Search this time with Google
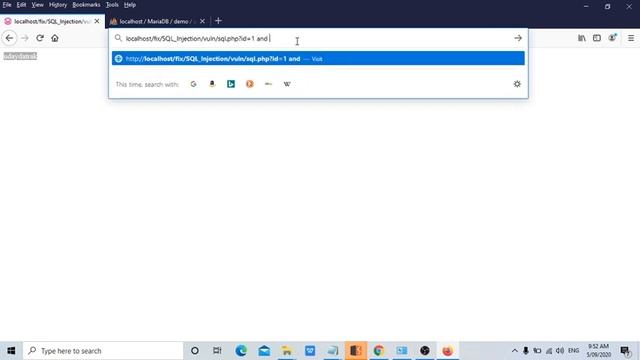 click(x=193, y=84)
